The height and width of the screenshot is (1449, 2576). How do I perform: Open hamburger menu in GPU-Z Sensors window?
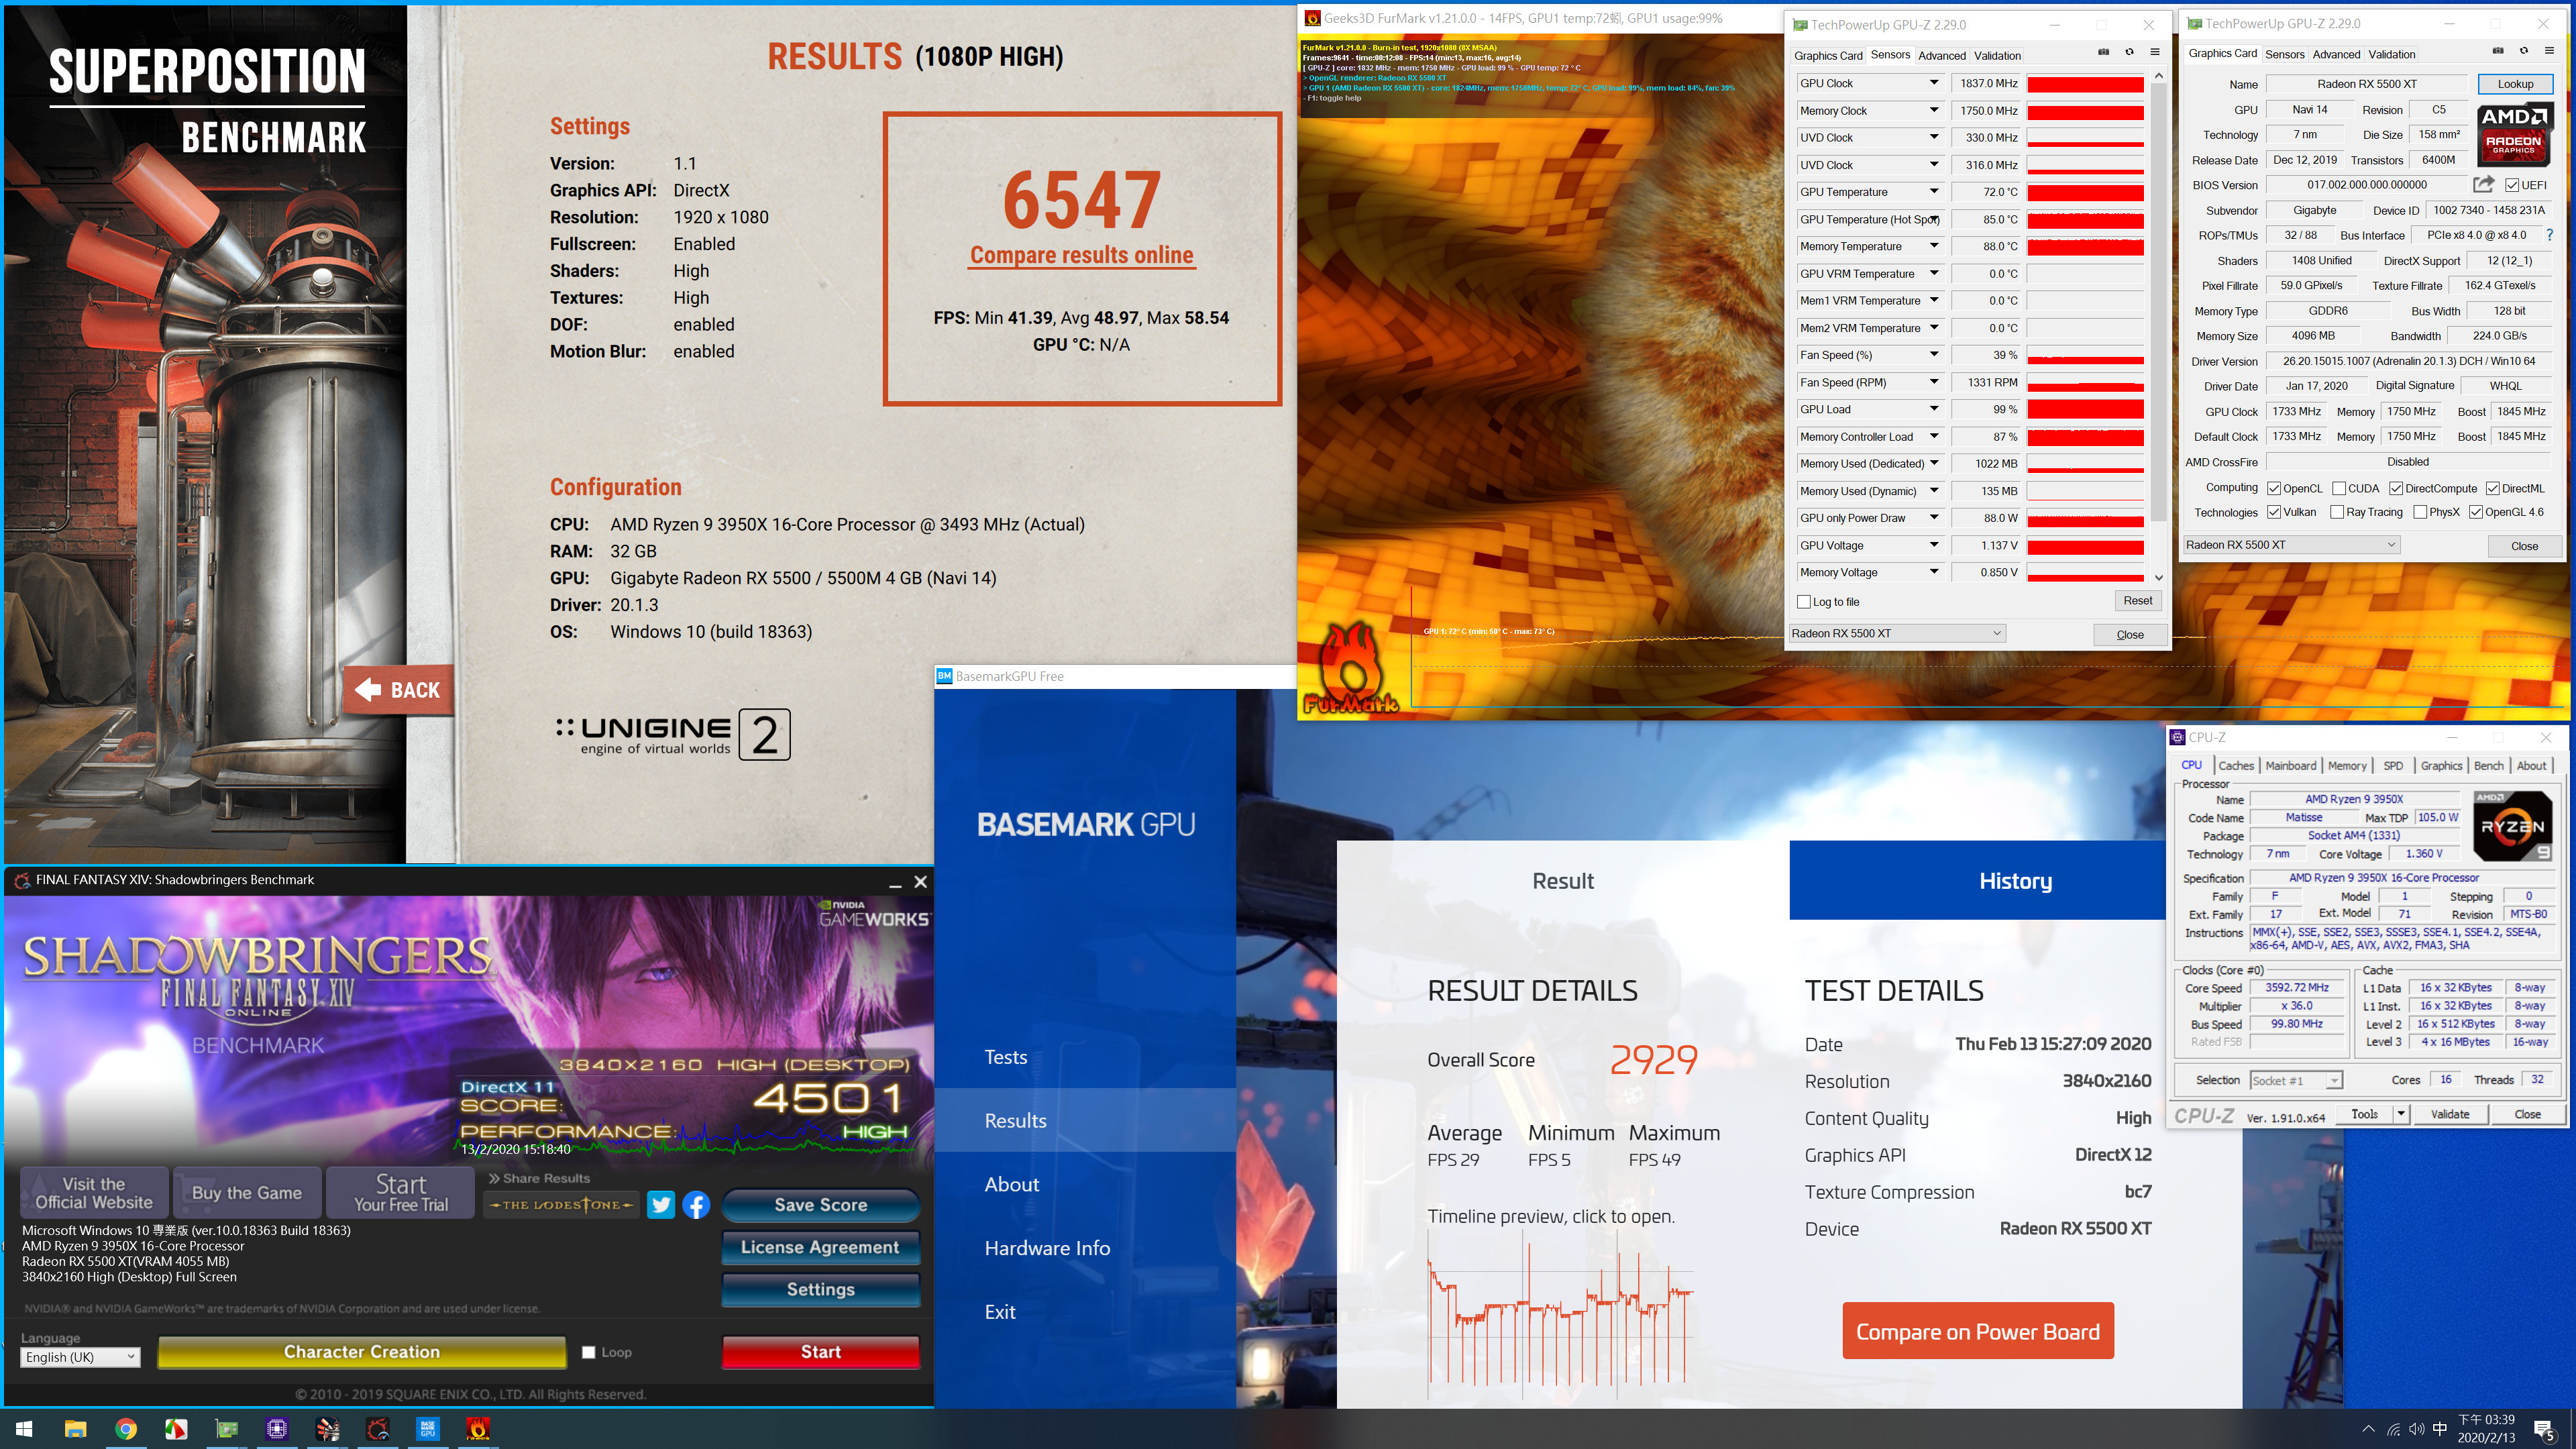point(2155,52)
